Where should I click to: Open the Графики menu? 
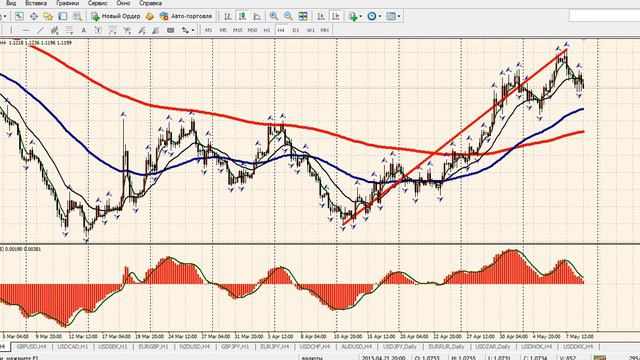[68, 3]
